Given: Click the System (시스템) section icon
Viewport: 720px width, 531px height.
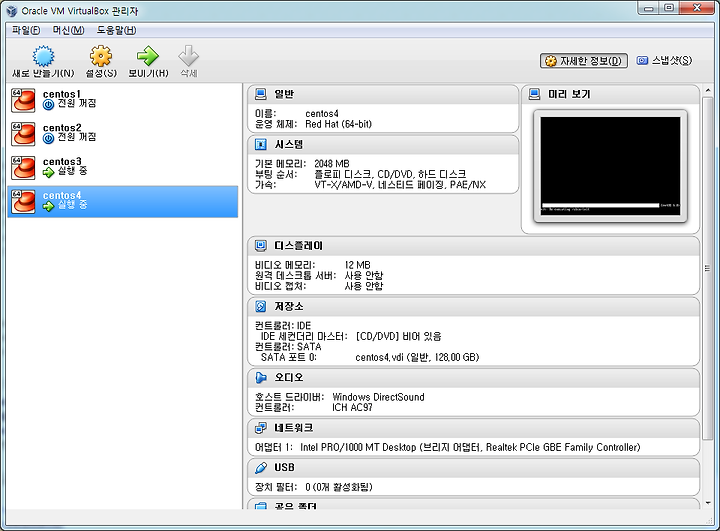Looking at the screenshot, I should point(261,145).
